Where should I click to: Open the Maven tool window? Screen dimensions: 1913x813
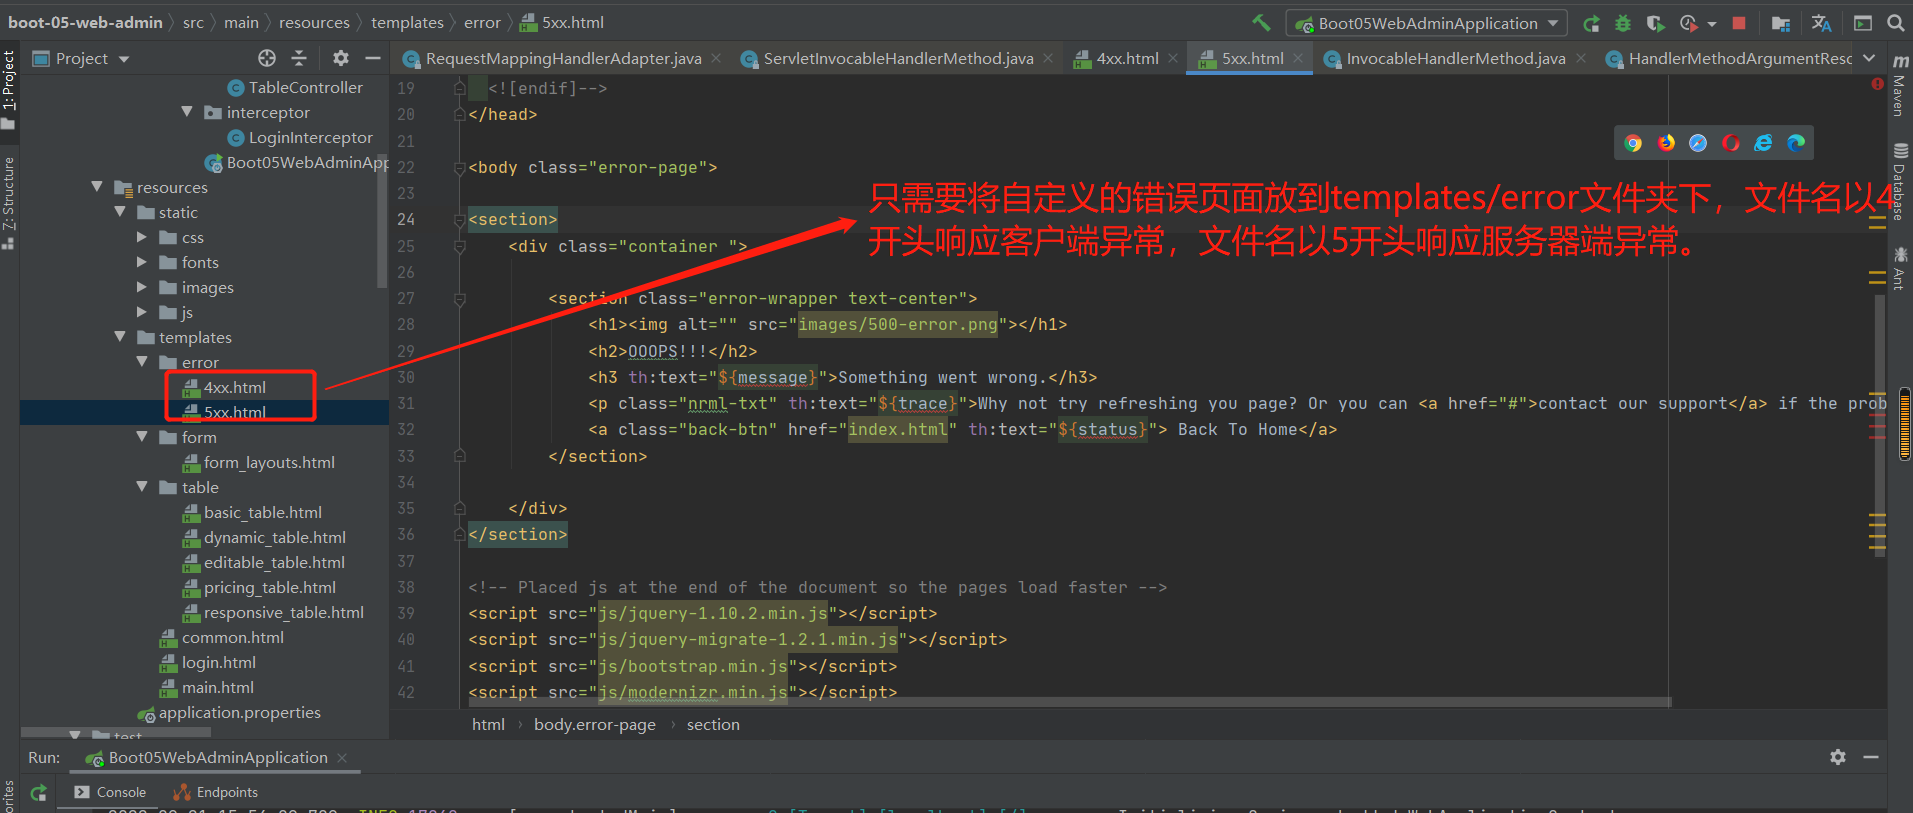[1900, 86]
